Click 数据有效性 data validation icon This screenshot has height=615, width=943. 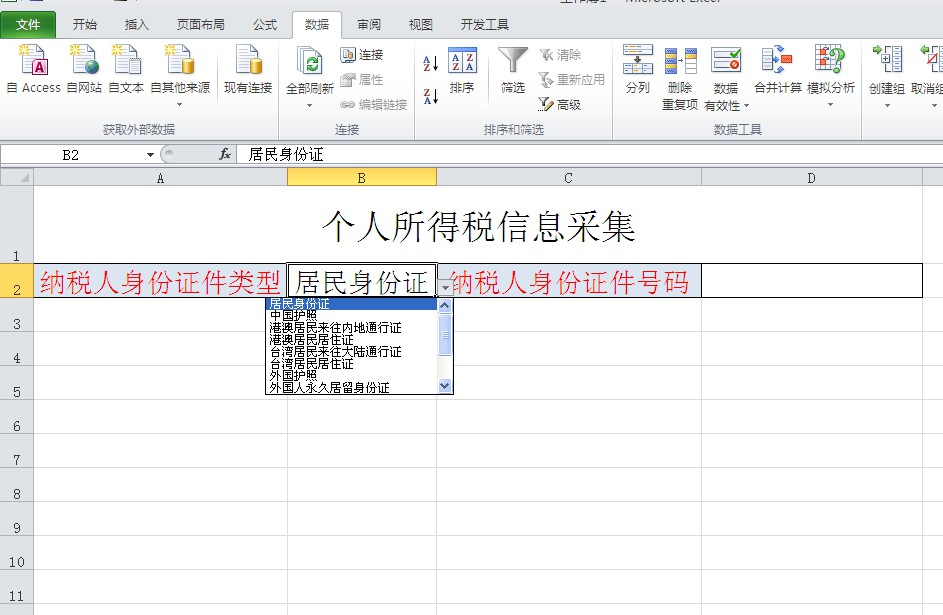[x=726, y=60]
